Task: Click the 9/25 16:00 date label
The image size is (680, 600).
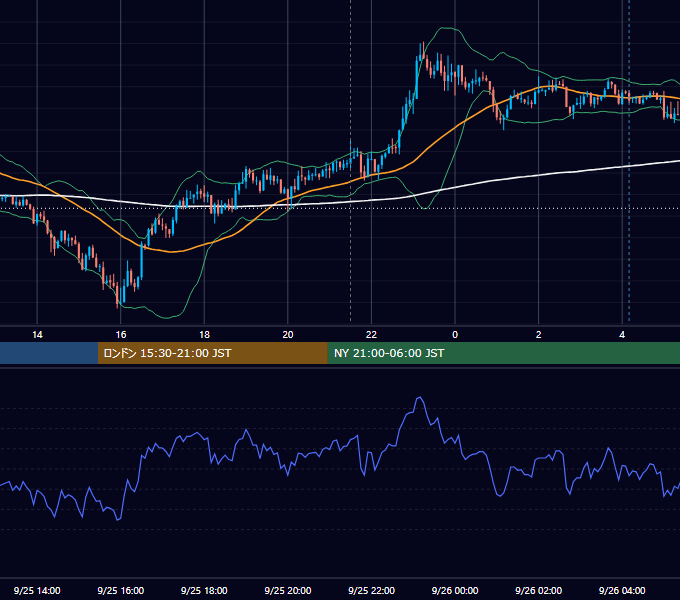Action: [121, 590]
